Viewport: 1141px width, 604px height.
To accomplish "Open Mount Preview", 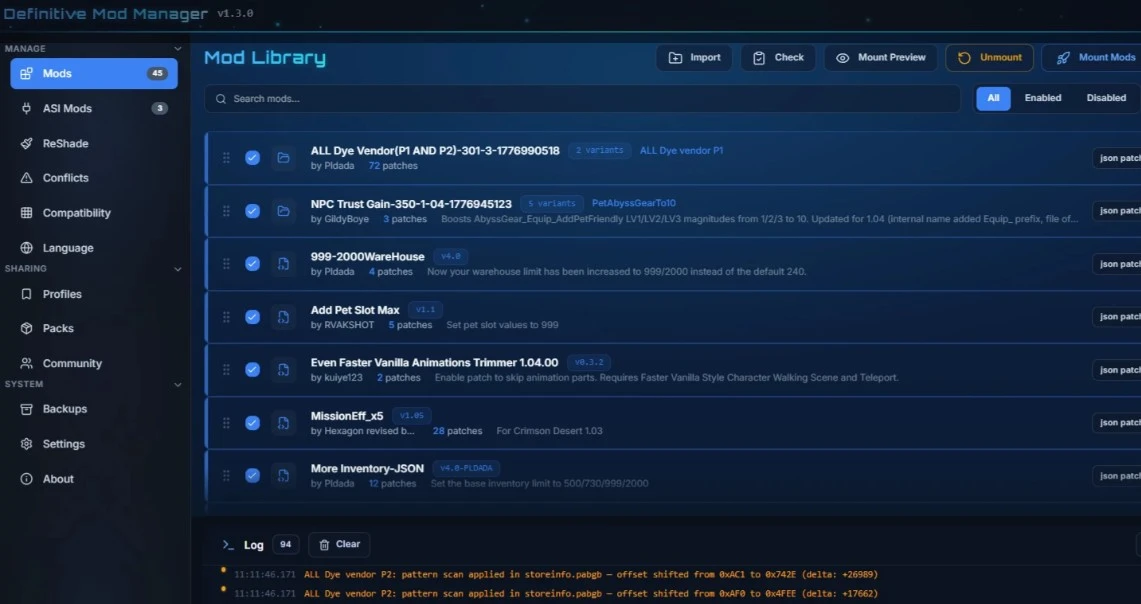I will coord(880,57).
